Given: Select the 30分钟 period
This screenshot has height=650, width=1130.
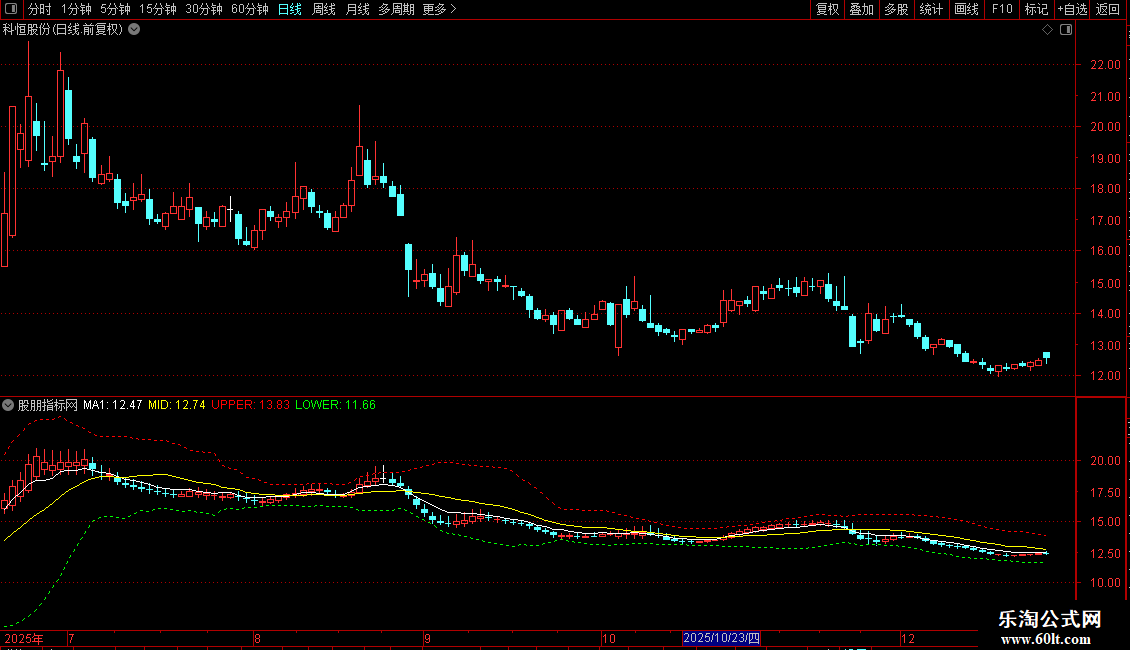Looking at the screenshot, I should click(x=204, y=9).
